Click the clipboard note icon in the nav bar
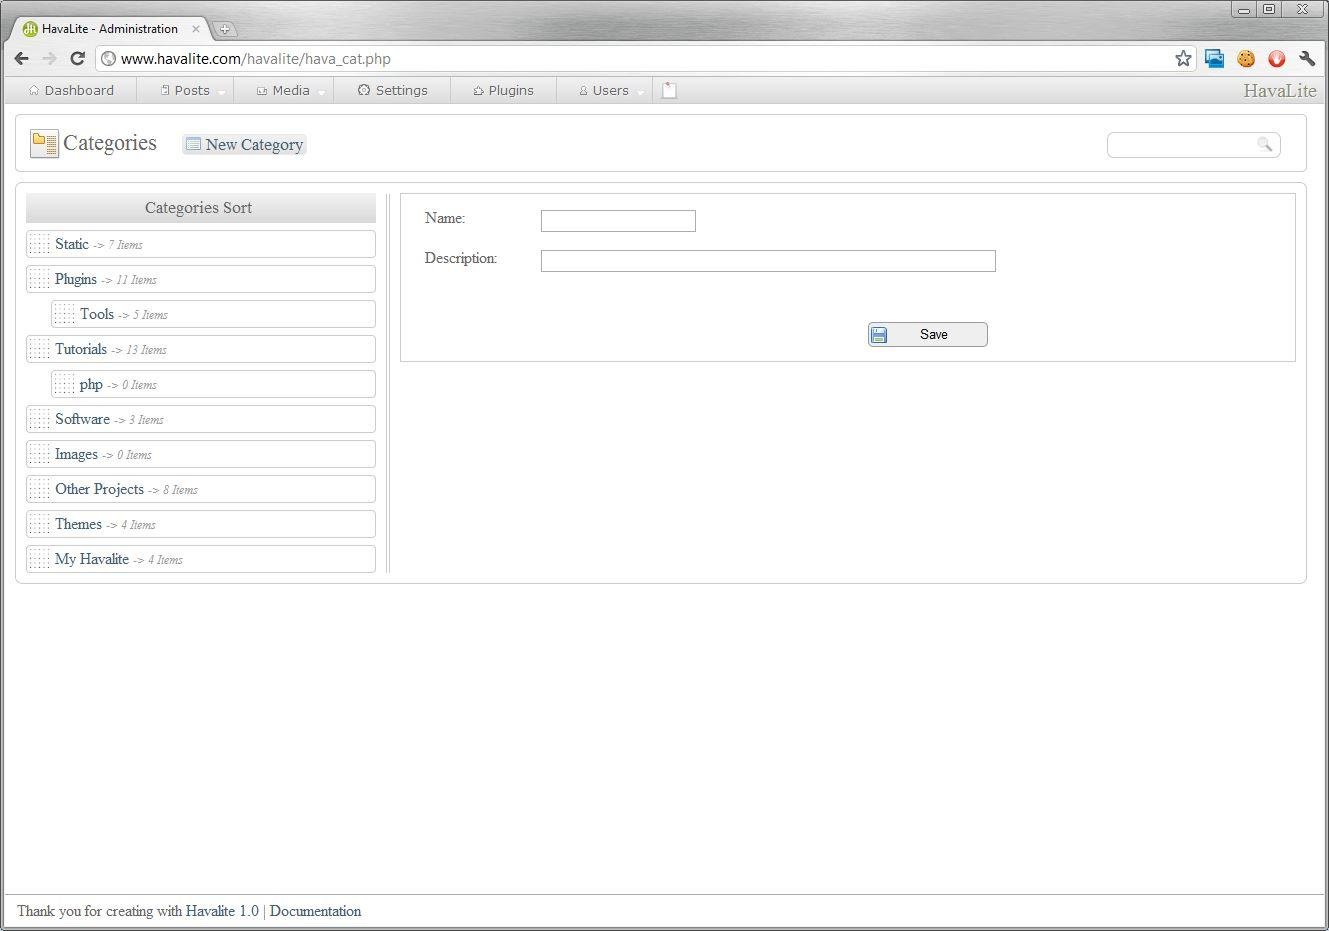The height and width of the screenshot is (931, 1329). 669,90
